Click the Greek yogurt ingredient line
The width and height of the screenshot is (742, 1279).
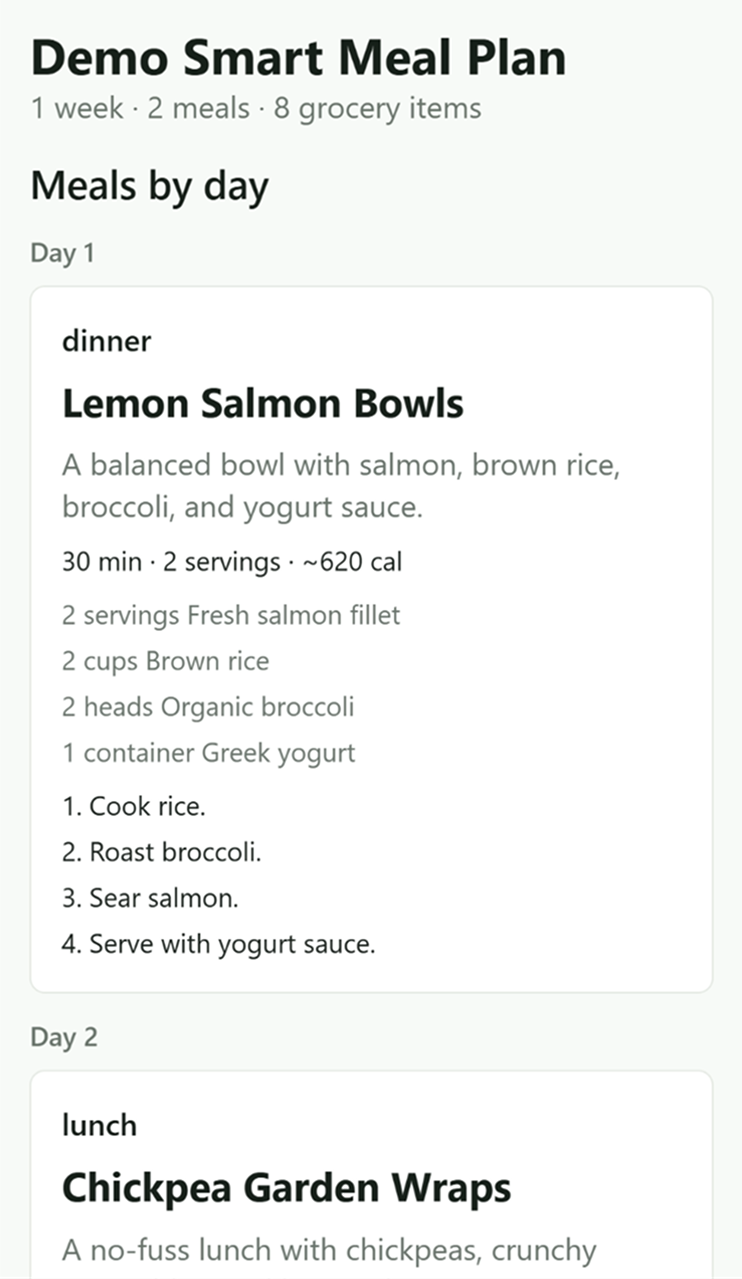click(209, 753)
